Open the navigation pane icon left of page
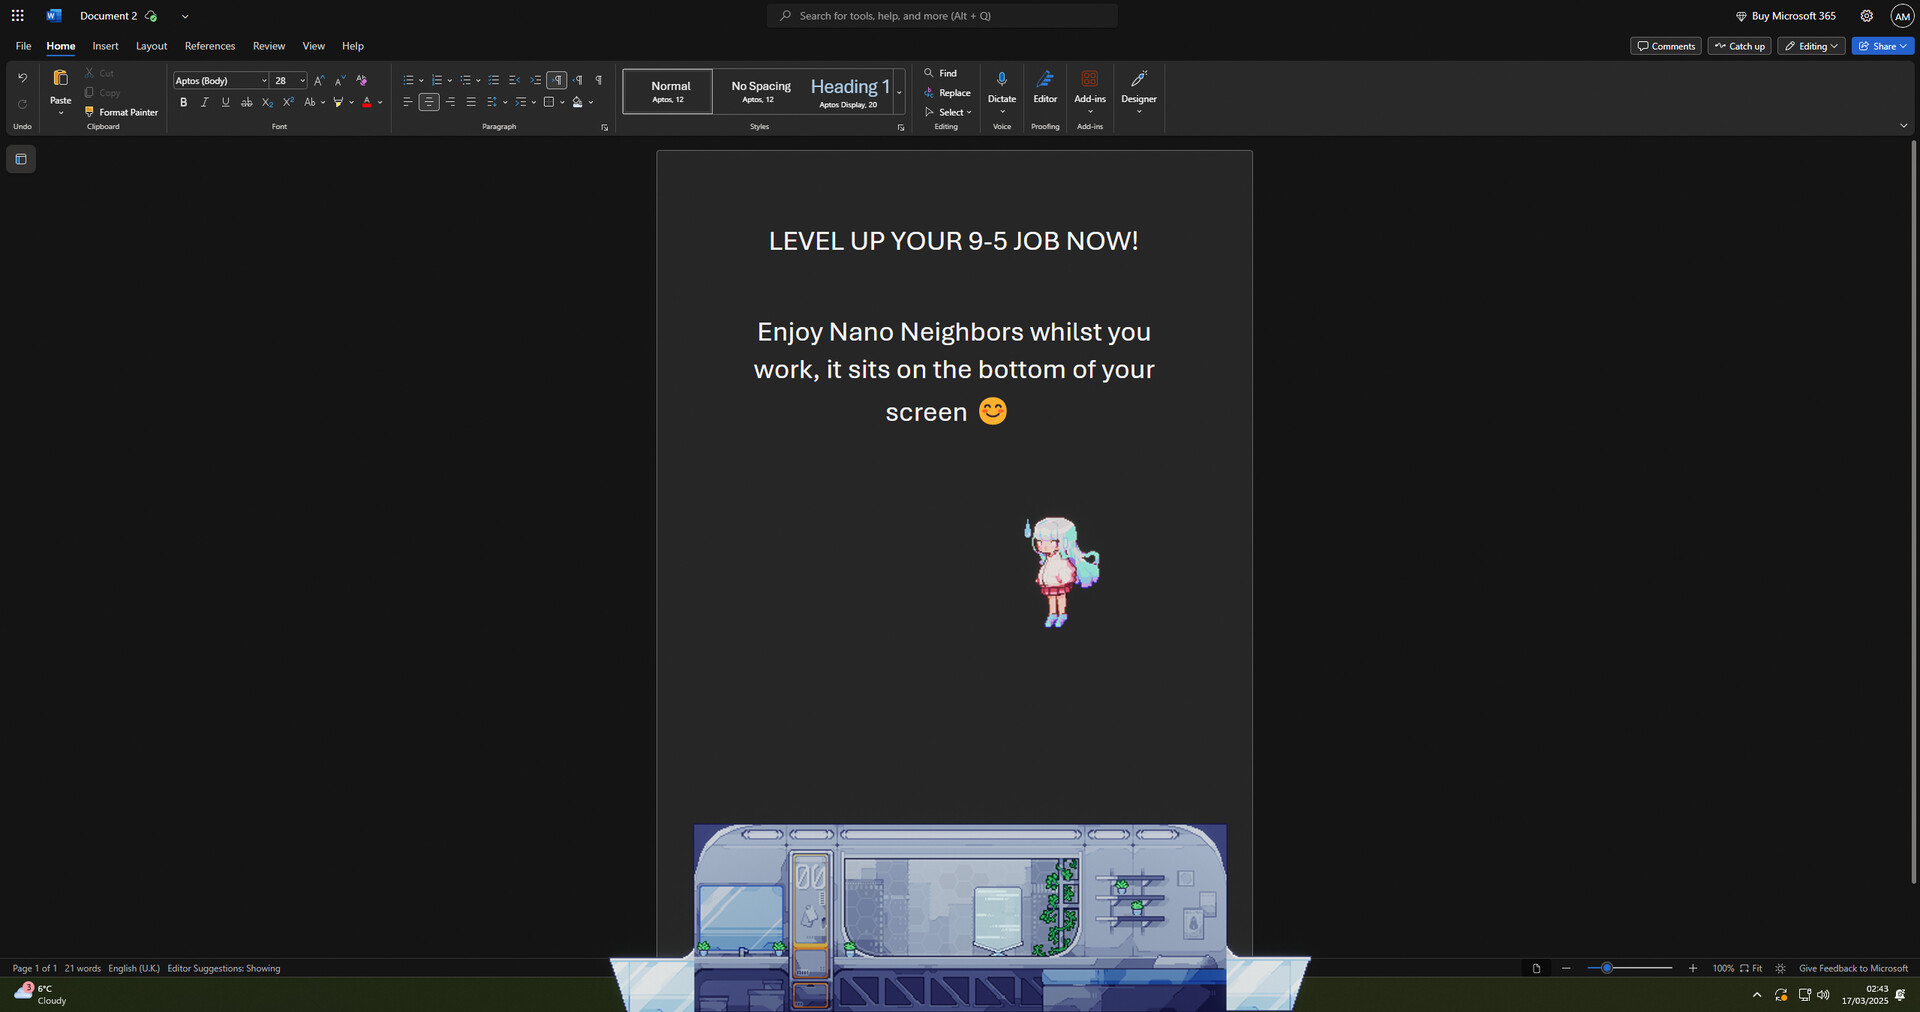Viewport: 1920px width, 1012px height. (x=21, y=159)
